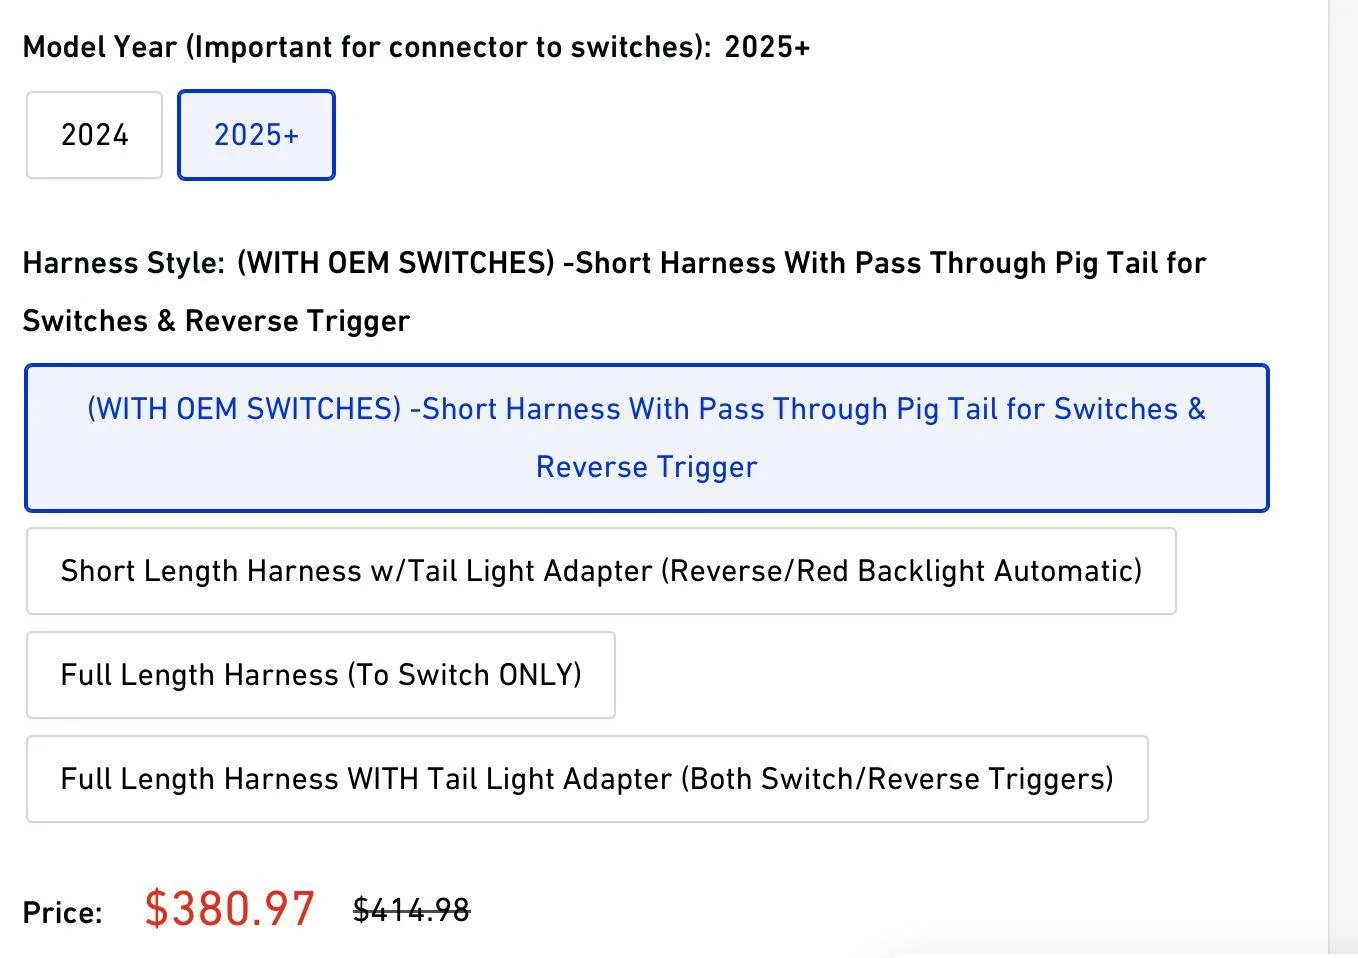Select the 2024 model year option

(x=94, y=135)
